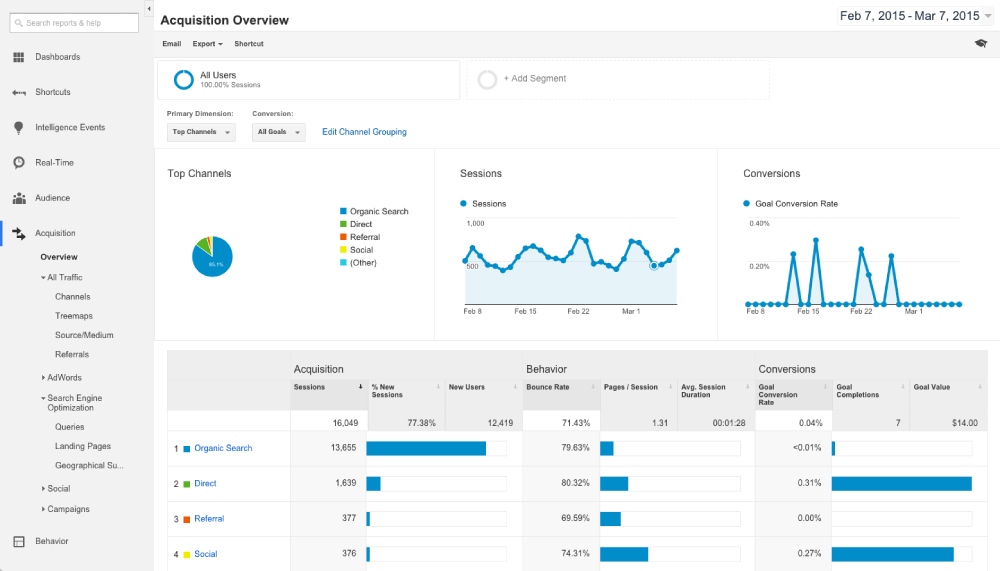Screen dimensions: 1000x571
Task: Click the light blue (Other) legend swatch
Action: tap(343, 263)
